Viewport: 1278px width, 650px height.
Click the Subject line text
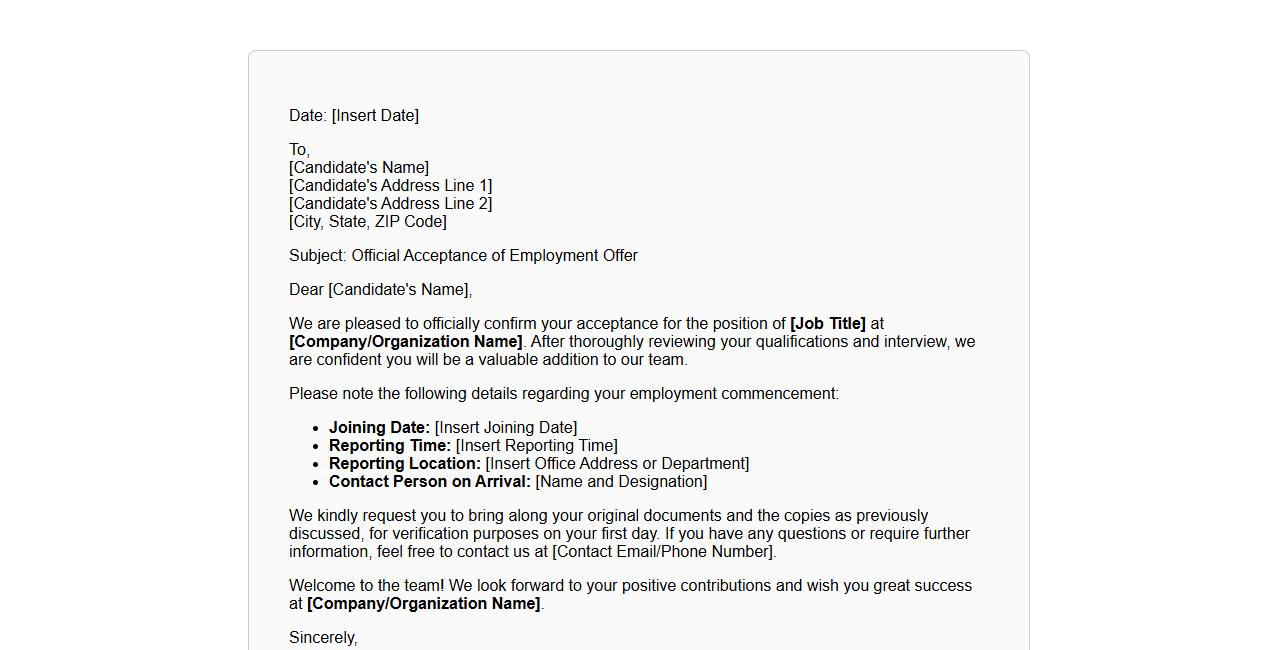[463, 256]
